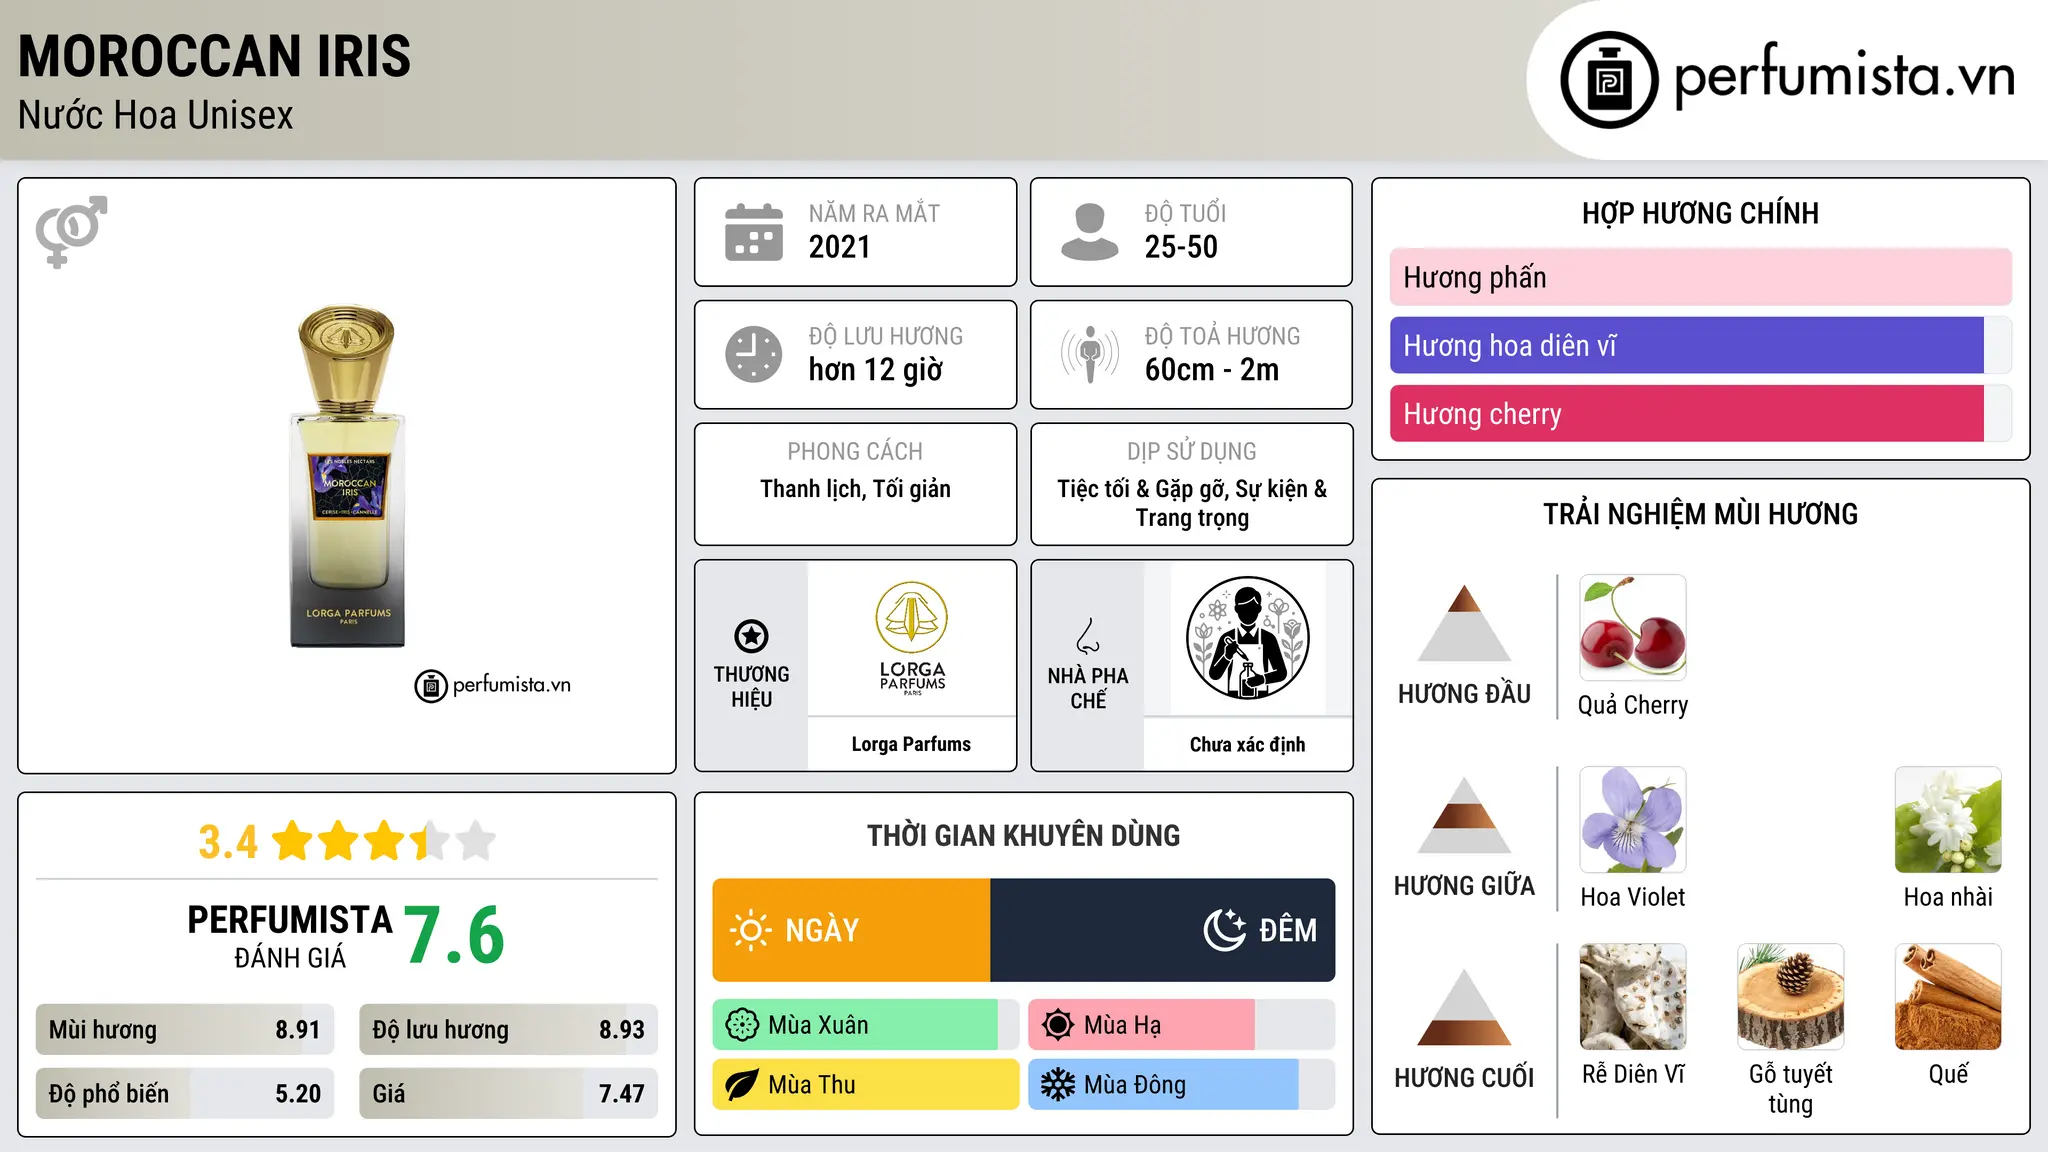Click the perfumista.vn wordmark in the header
The image size is (2048, 1152).
tap(1845, 76)
